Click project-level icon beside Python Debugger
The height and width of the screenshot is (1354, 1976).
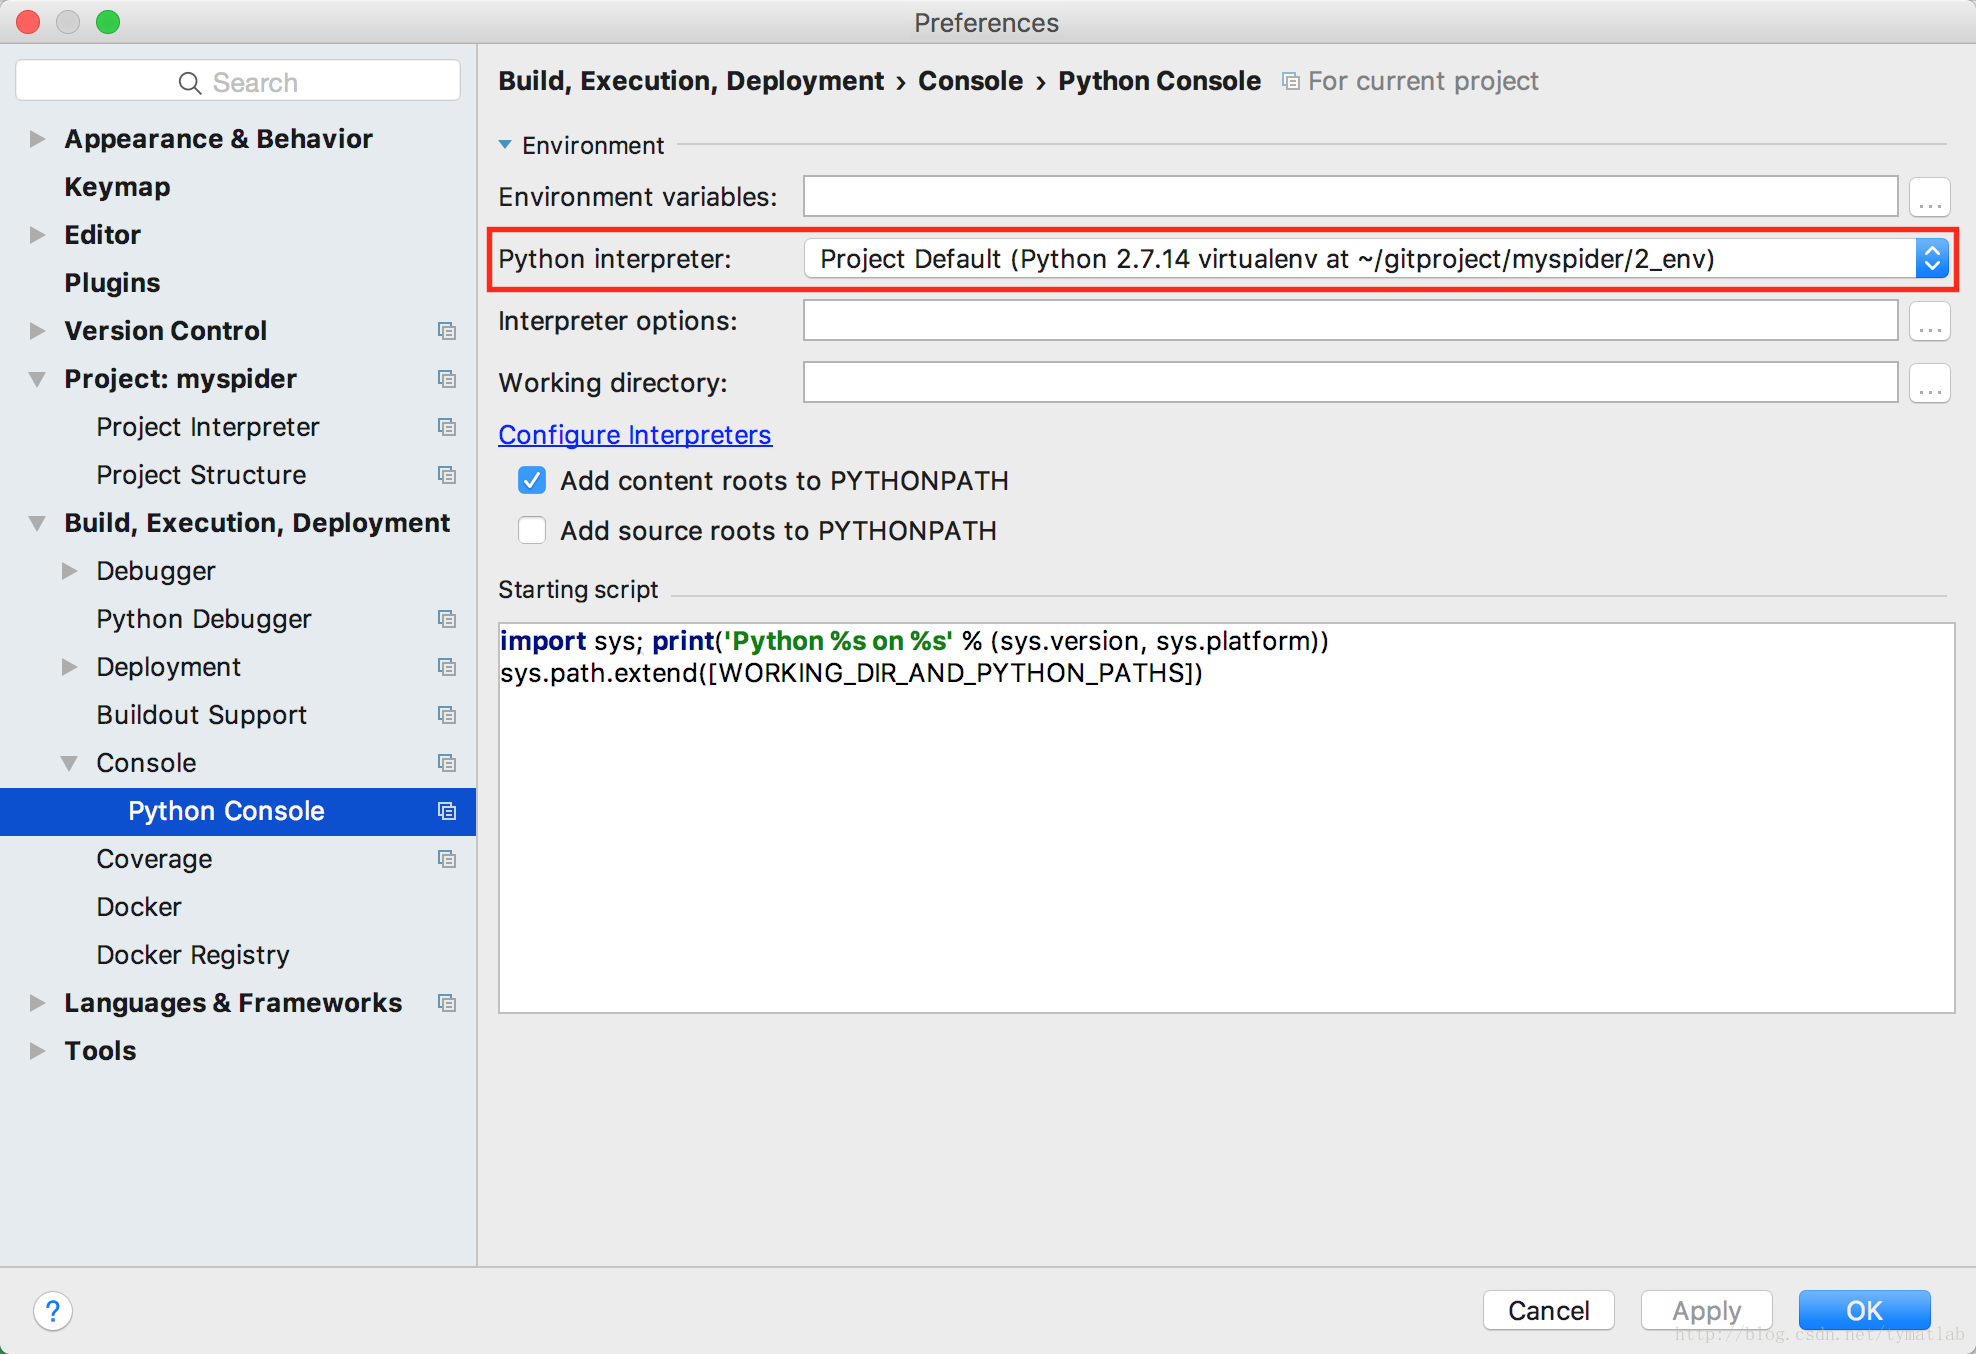coord(447,619)
